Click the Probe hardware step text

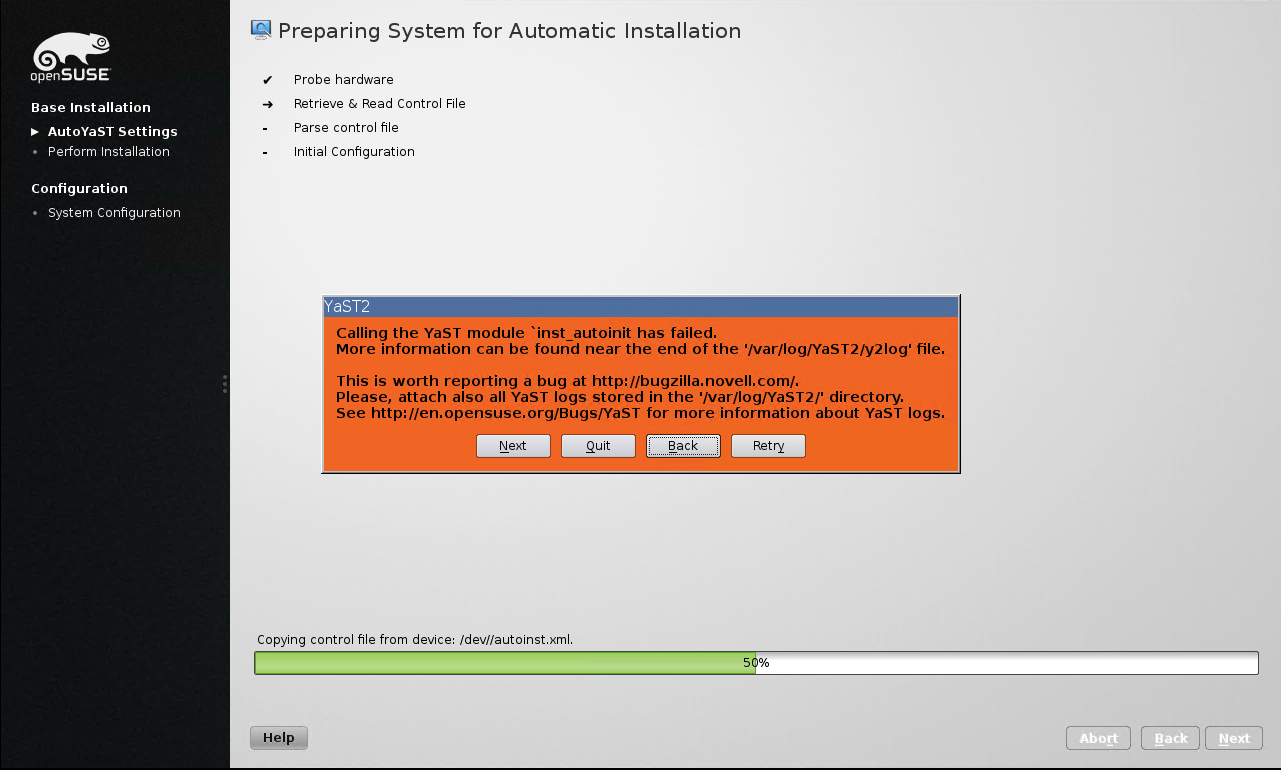tap(344, 80)
